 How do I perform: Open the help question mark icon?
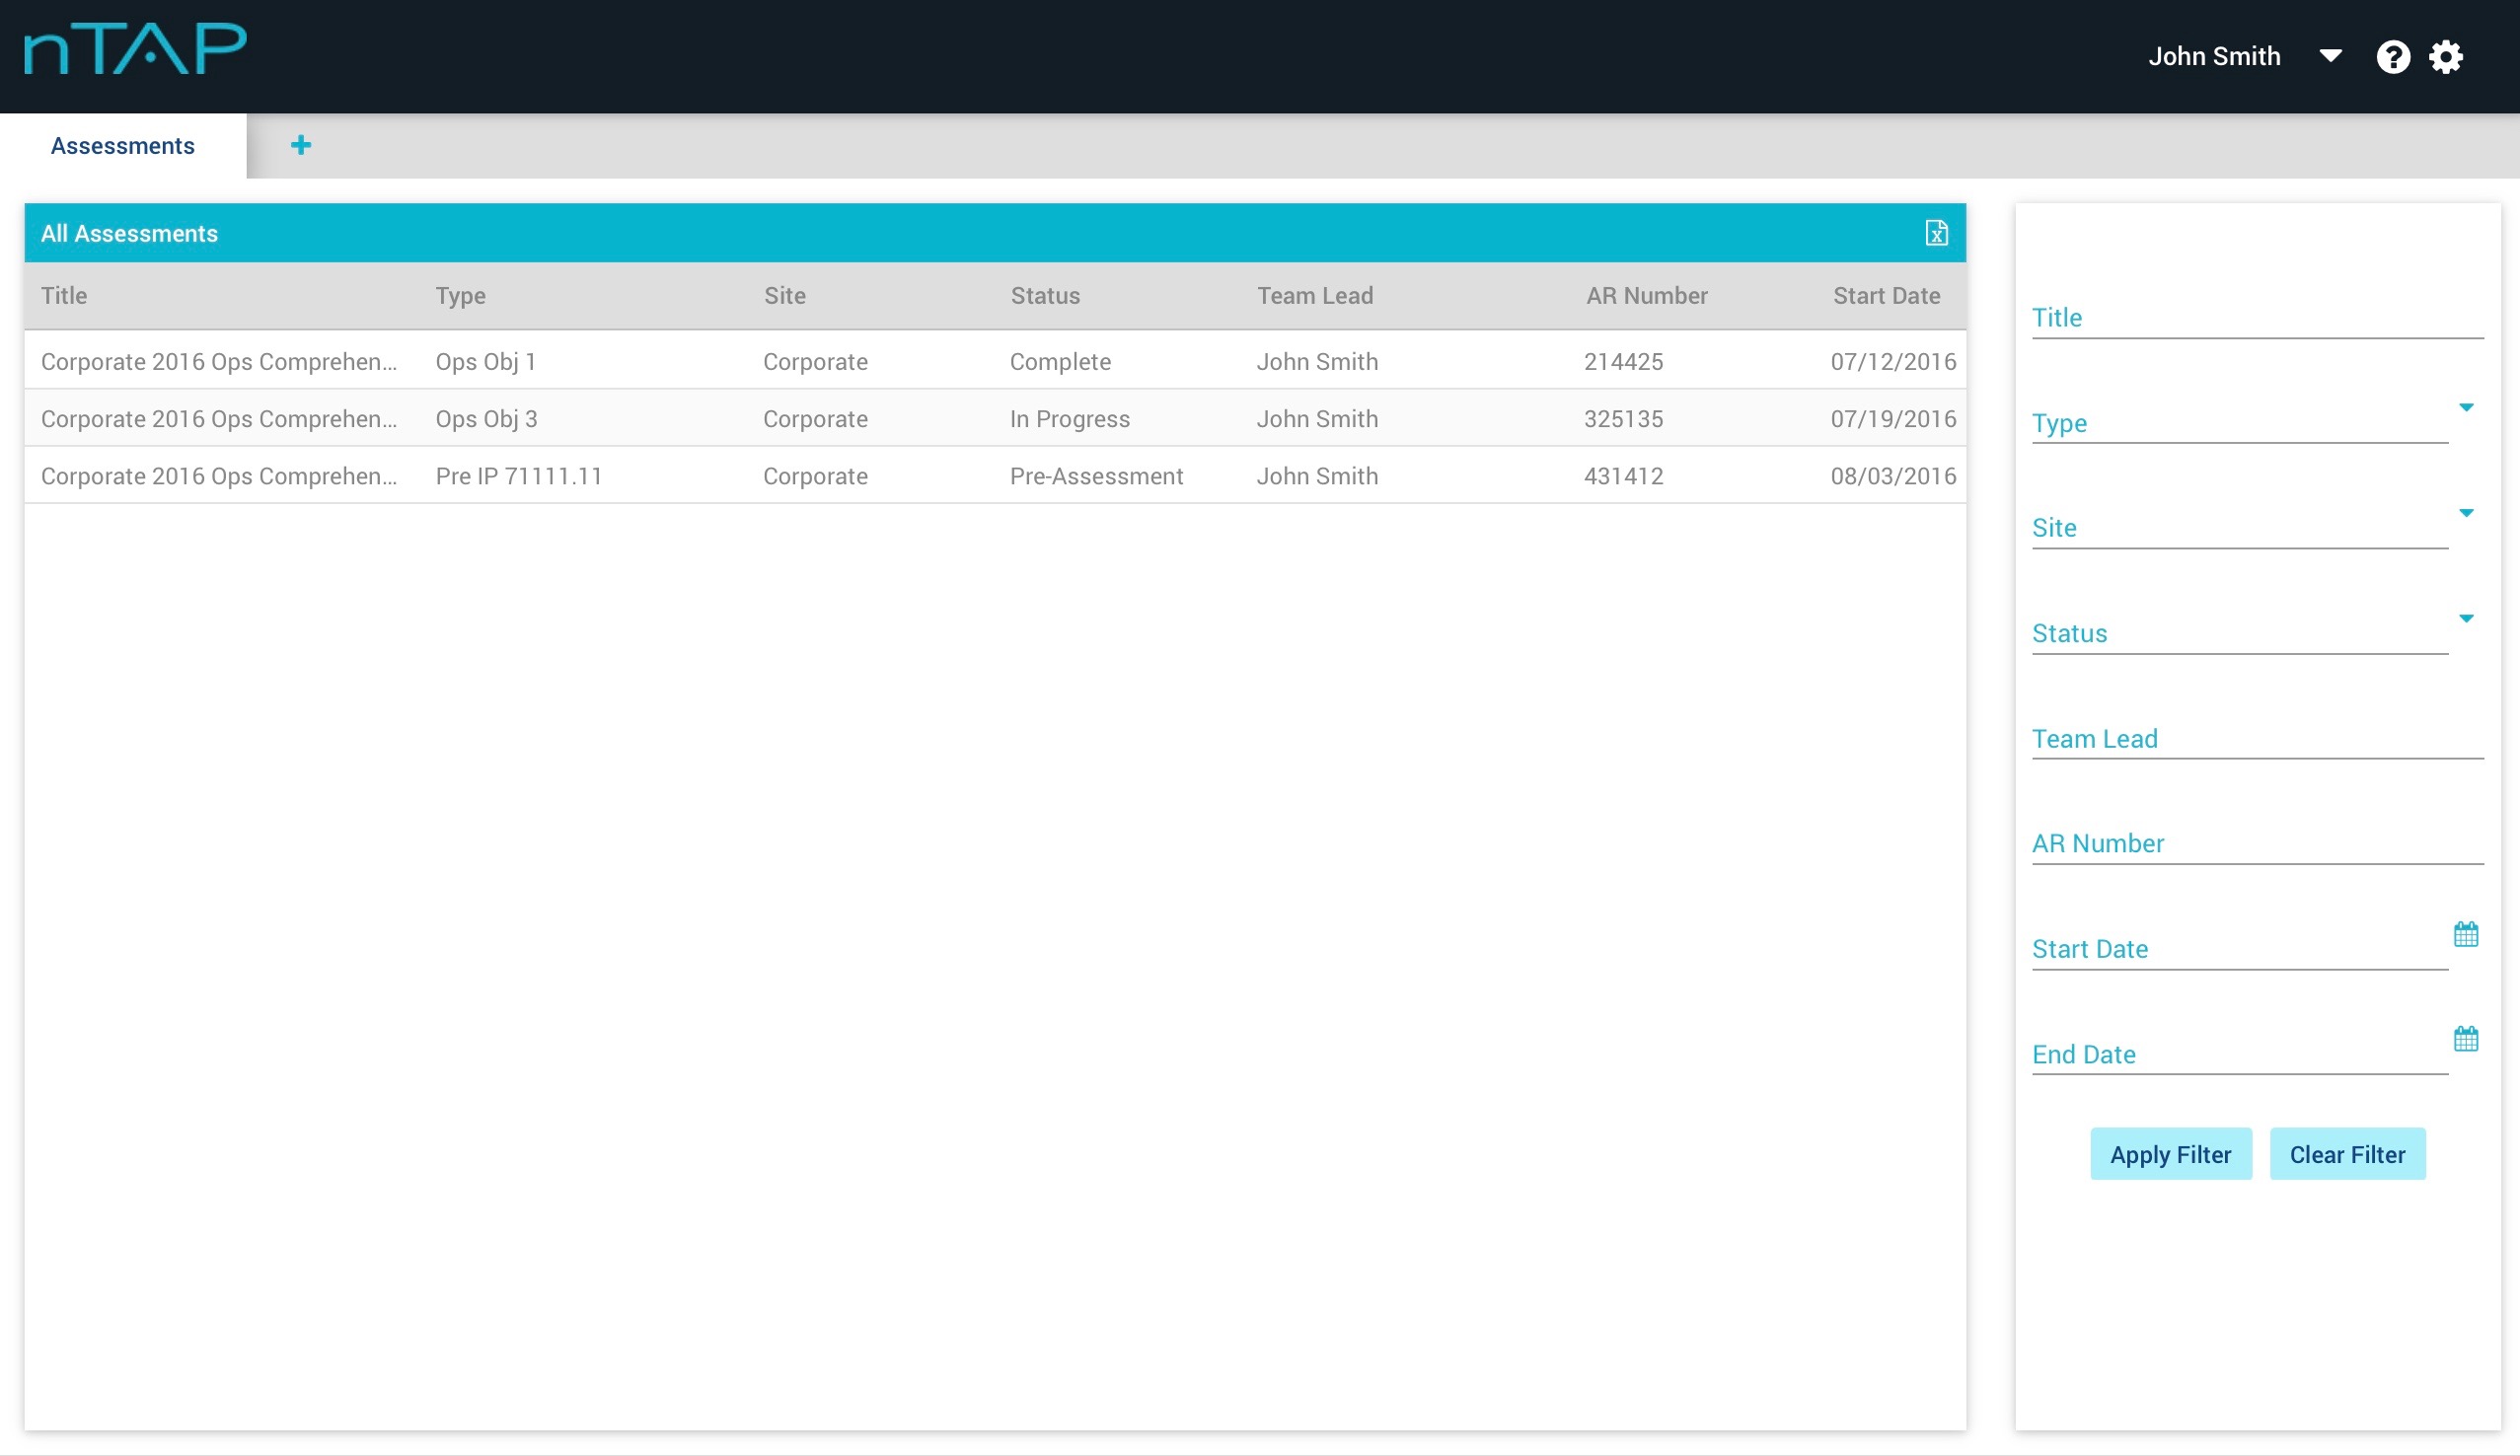(x=2392, y=57)
